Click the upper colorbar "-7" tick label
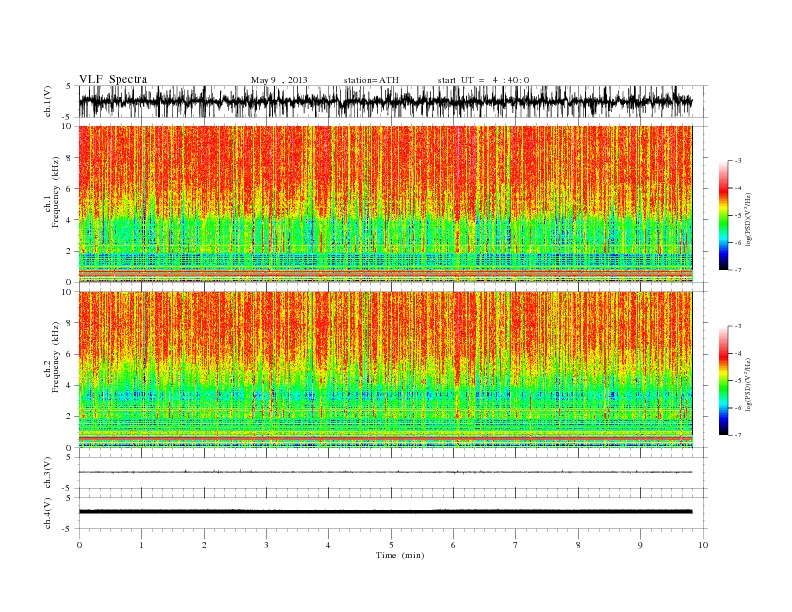The width and height of the screenshot is (792, 612). (738, 270)
